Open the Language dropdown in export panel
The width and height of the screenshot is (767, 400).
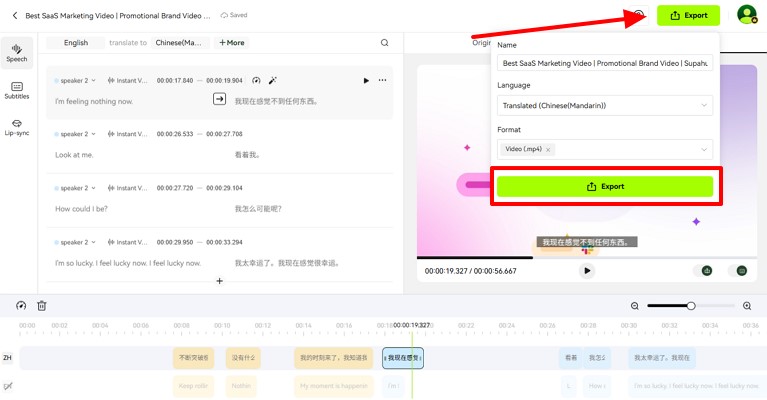point(605,105)
